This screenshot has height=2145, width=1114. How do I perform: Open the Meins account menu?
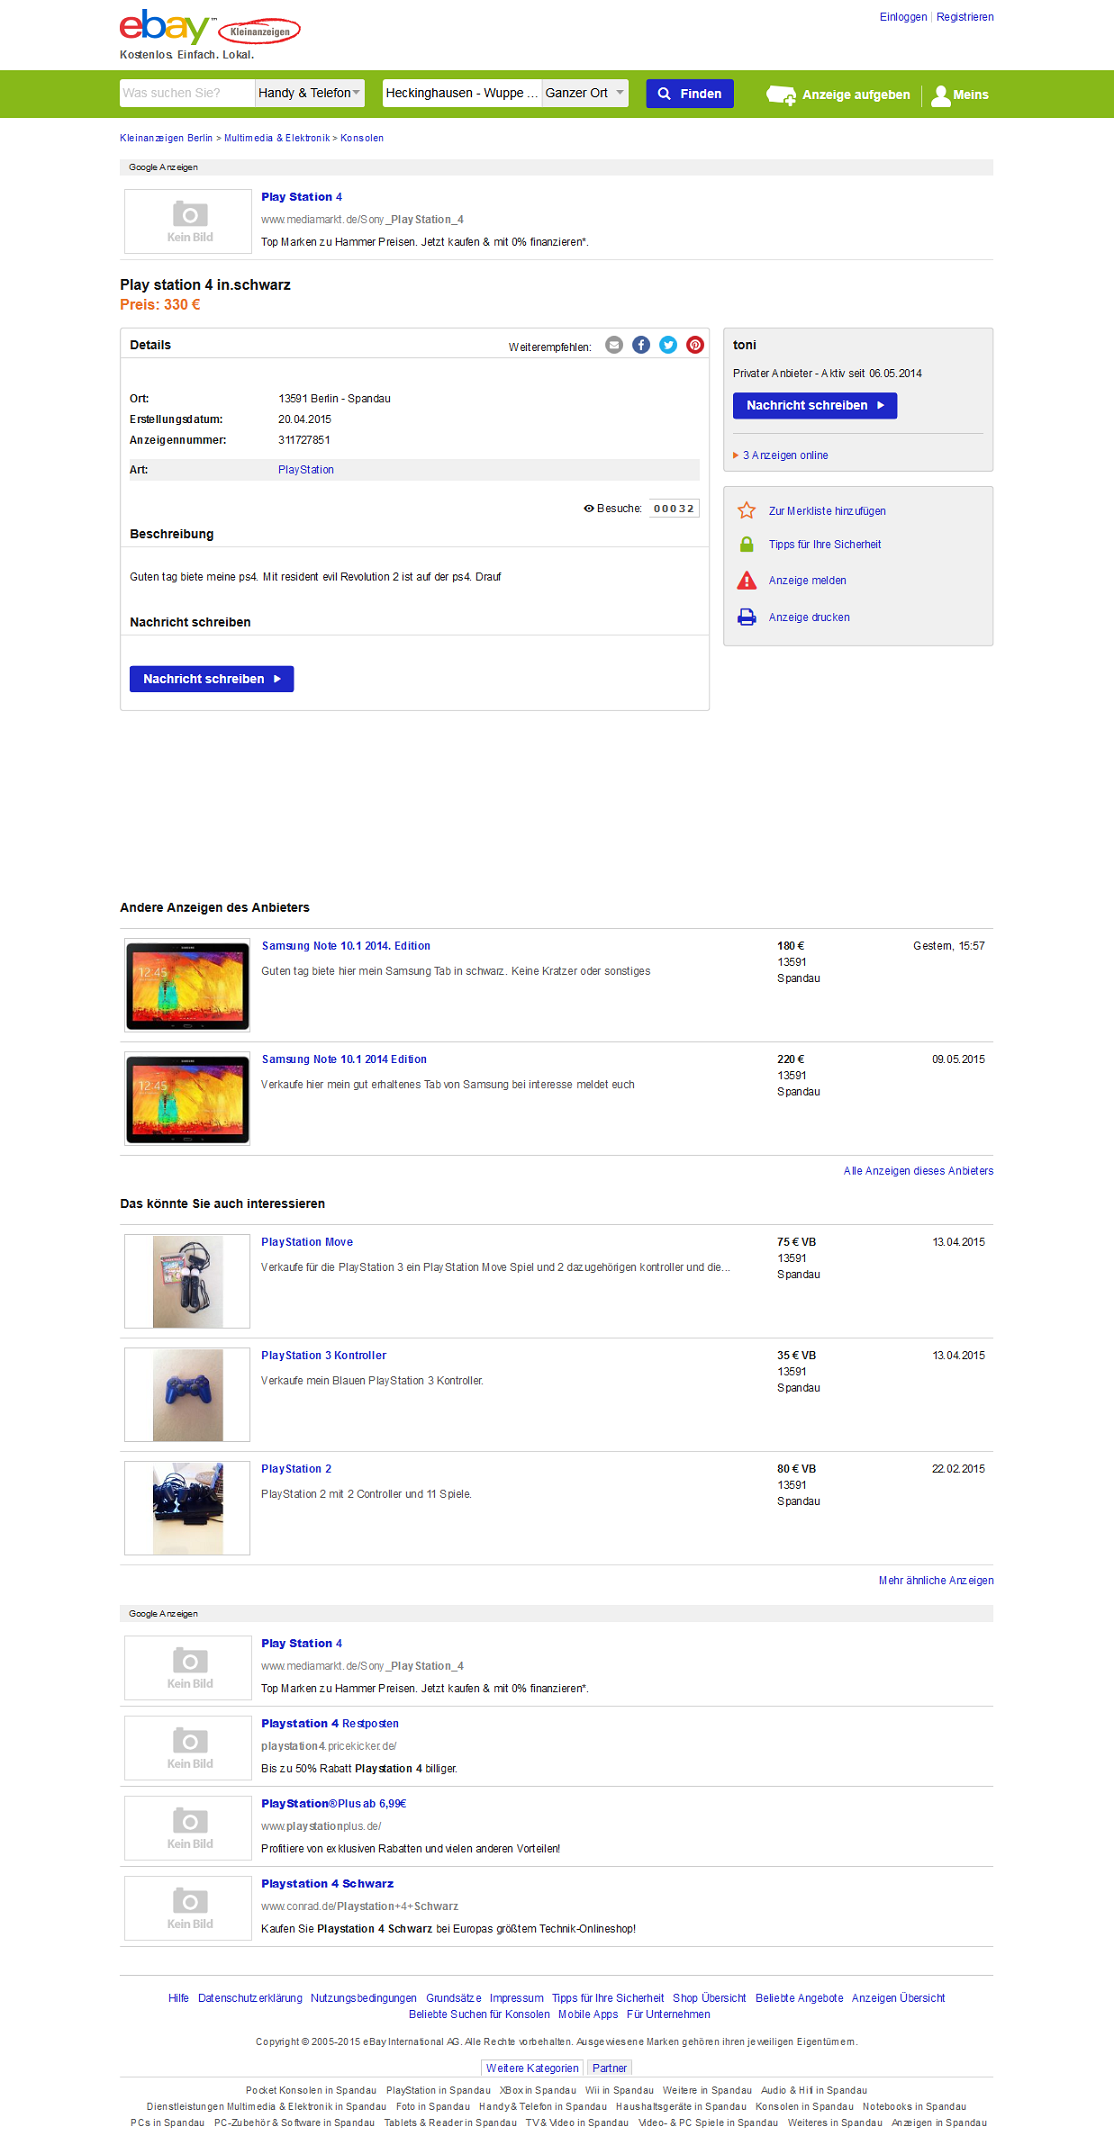coord(960,95)
